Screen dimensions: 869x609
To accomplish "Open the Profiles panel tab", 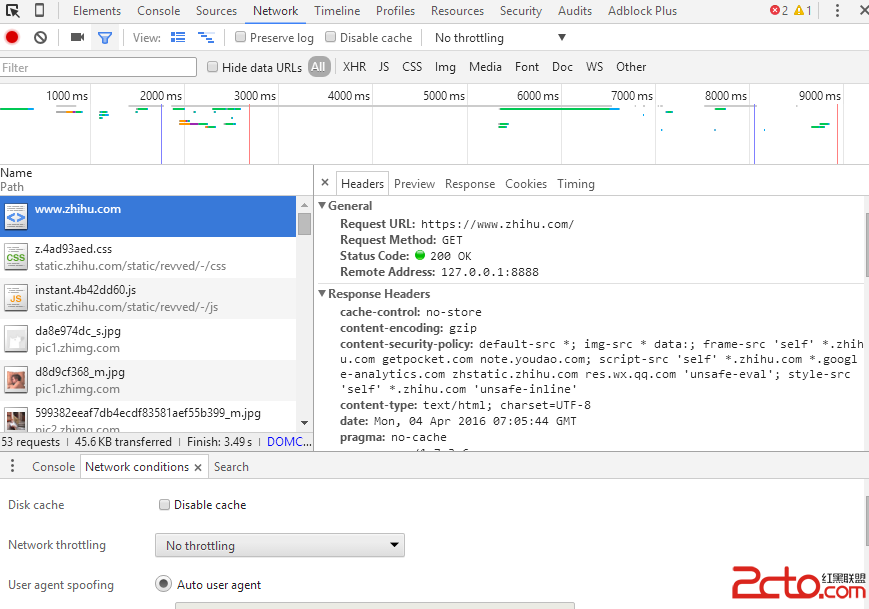I will [x=395, y=11].
